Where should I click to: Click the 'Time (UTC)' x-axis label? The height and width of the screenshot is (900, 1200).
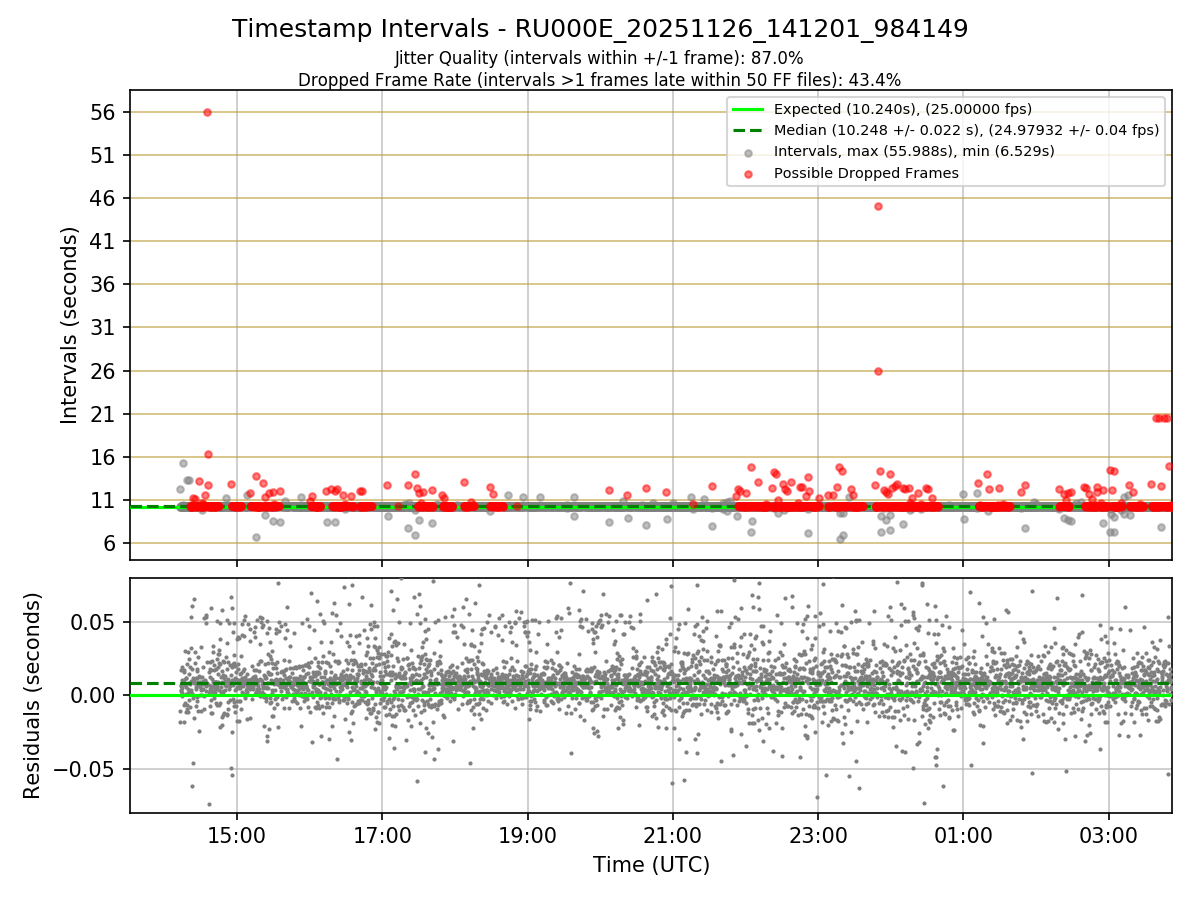(x=651, y=864)
